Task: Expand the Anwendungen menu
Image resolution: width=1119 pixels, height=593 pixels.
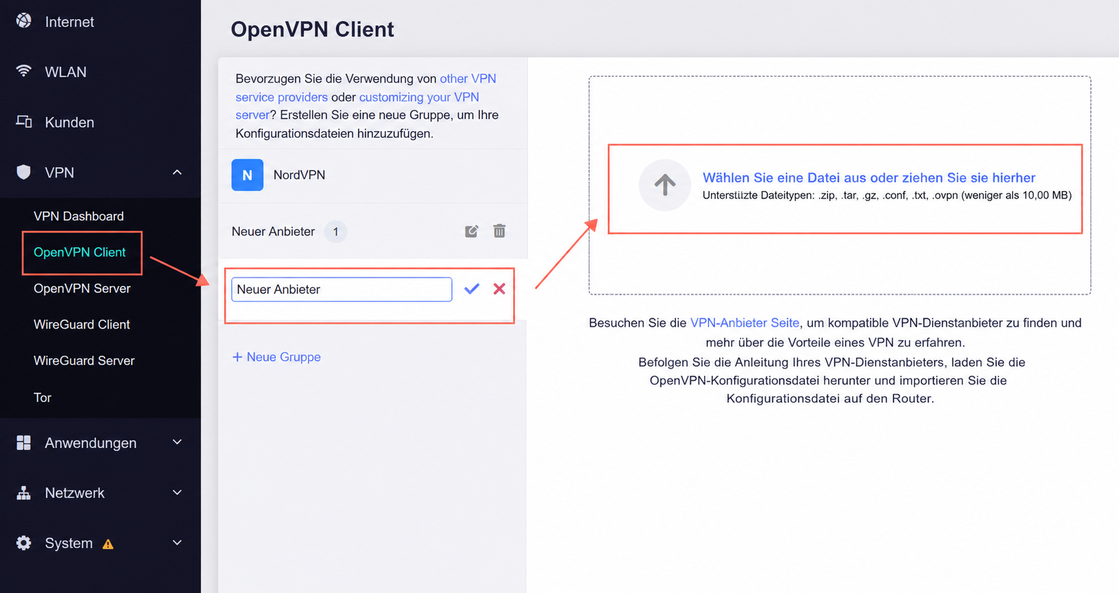Action: tap(177, 442)
